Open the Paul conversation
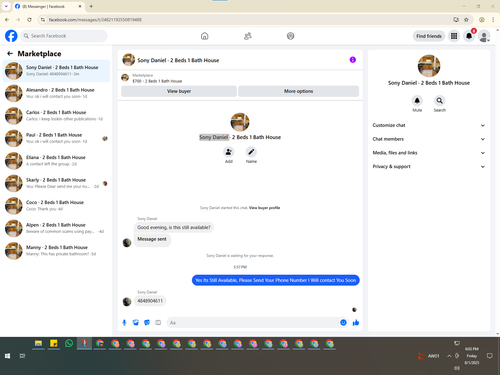Viewport: 500px width, 375px height. [x=56, y=138]
